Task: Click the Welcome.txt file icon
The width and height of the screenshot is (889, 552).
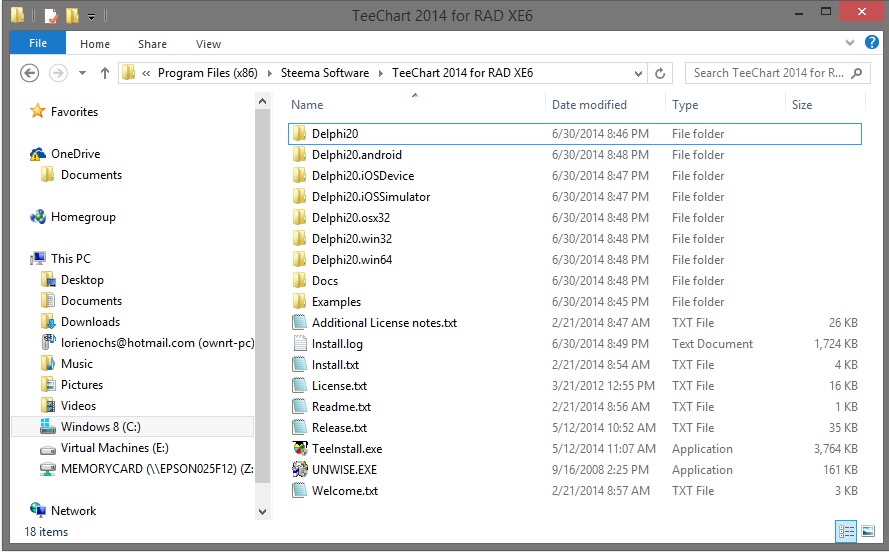Action: (299, 490)
